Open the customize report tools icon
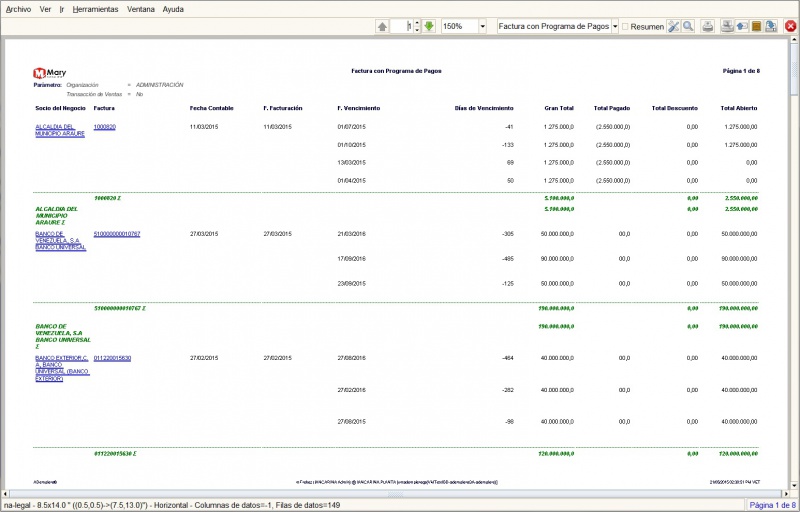 [673, 27]
